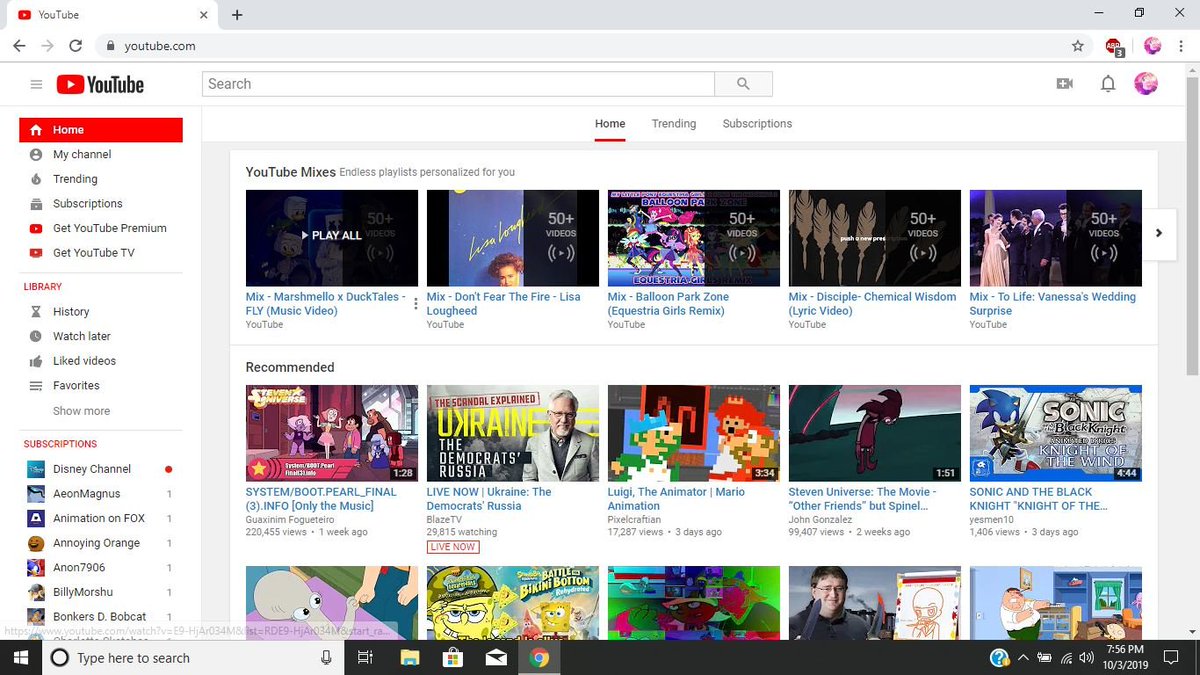Click the Windows search box
This screenshot has width=1200, height=675.
tap(192, 657)
